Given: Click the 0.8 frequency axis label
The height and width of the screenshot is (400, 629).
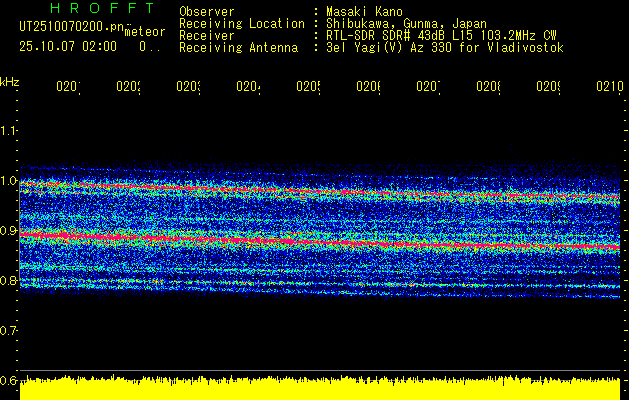Looking at the screenshot, I should click(8, 280).
